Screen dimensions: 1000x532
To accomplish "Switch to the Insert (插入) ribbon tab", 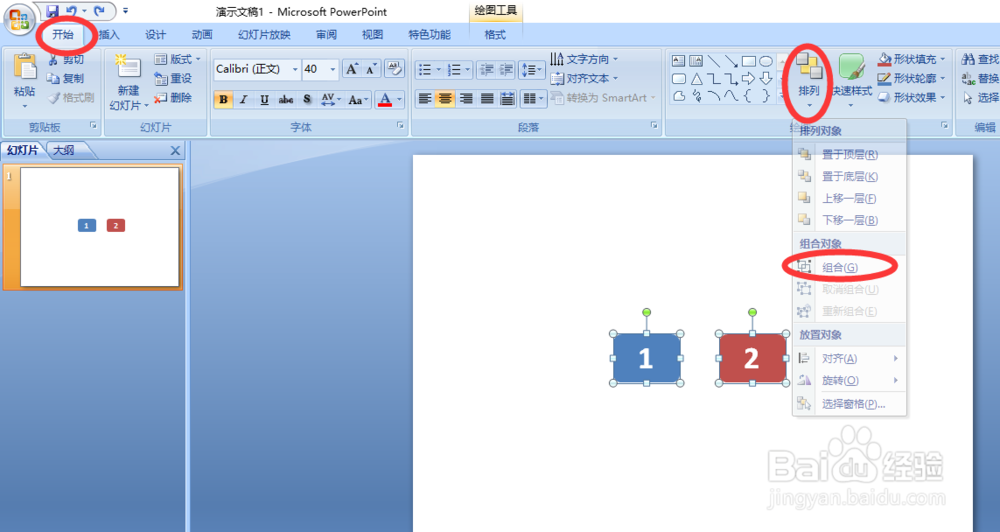I will [x=109, y=34].
